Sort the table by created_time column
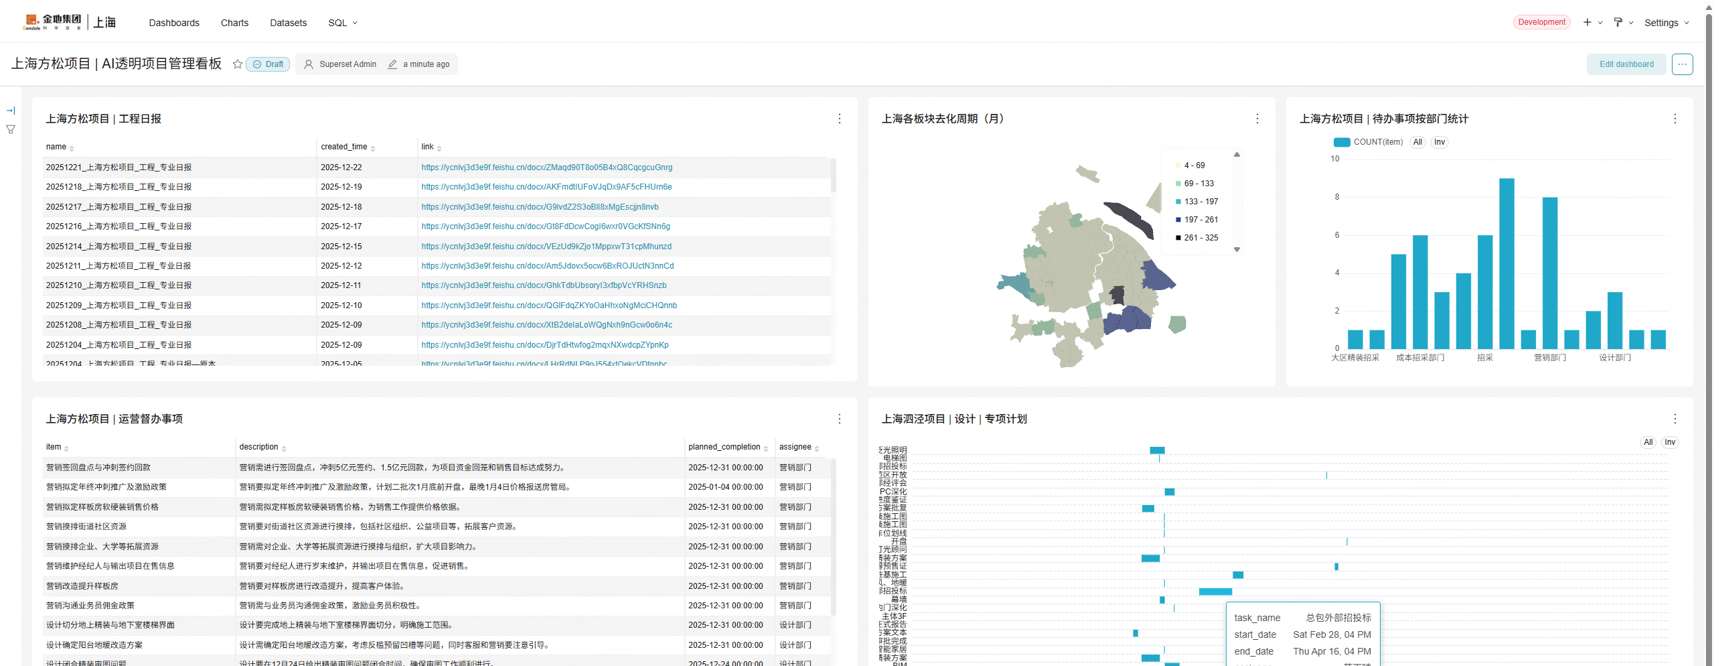Screen dimensions: 1722x666 coord(345,147)
